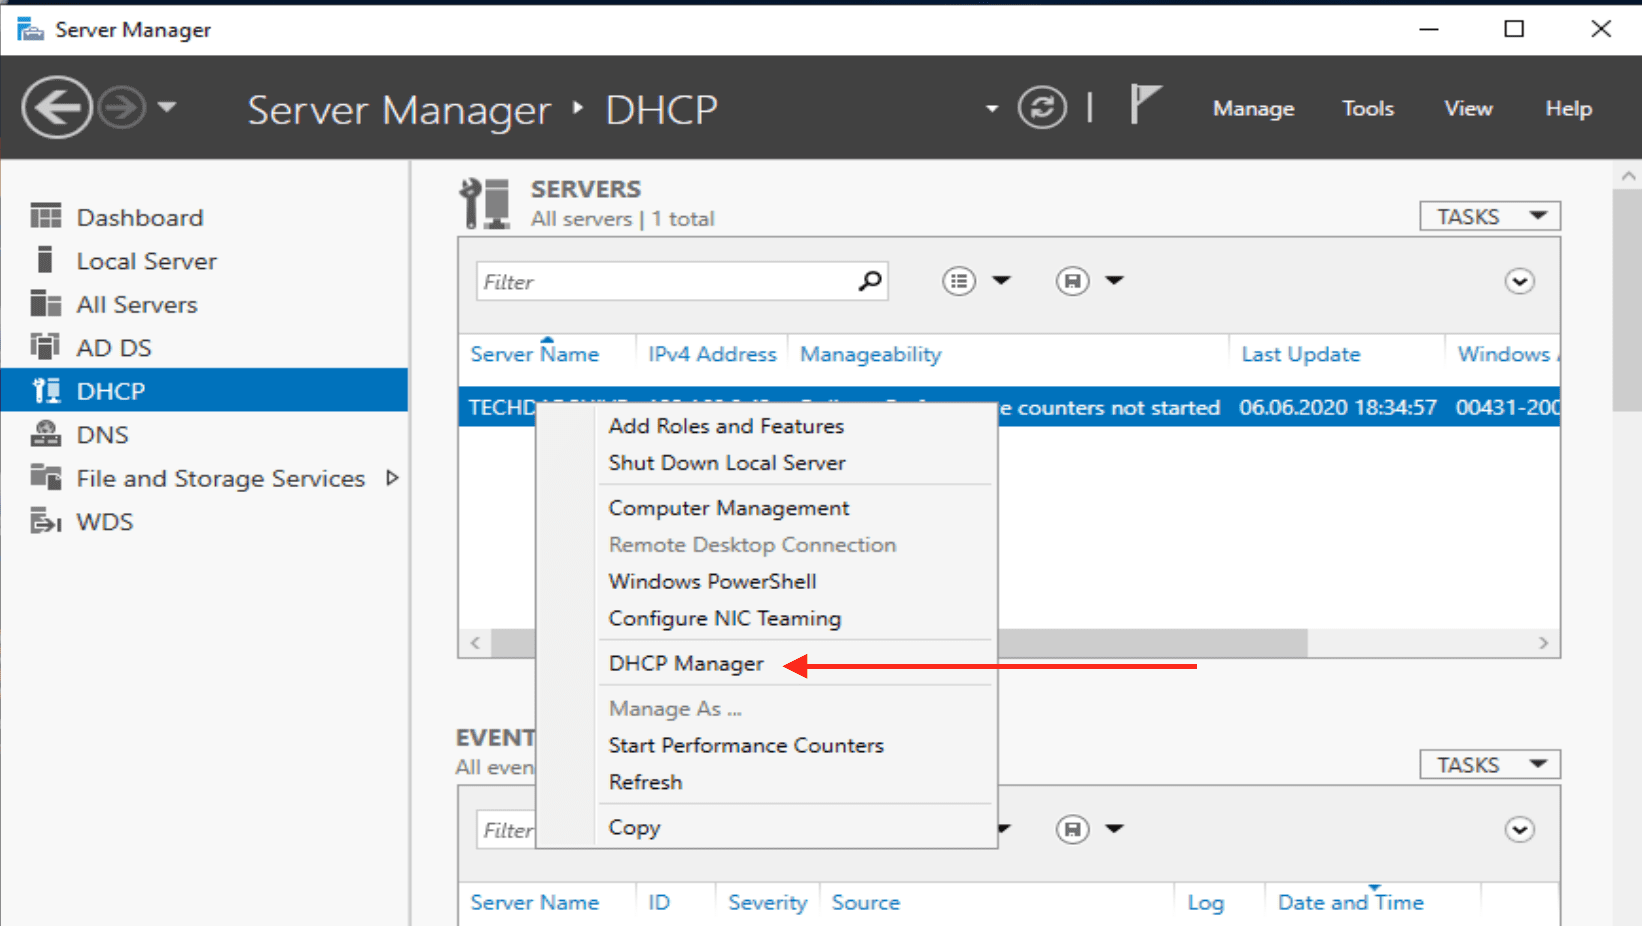Click the main pane vertical scroll up arrow
1642x926 pixels.
1628,176
